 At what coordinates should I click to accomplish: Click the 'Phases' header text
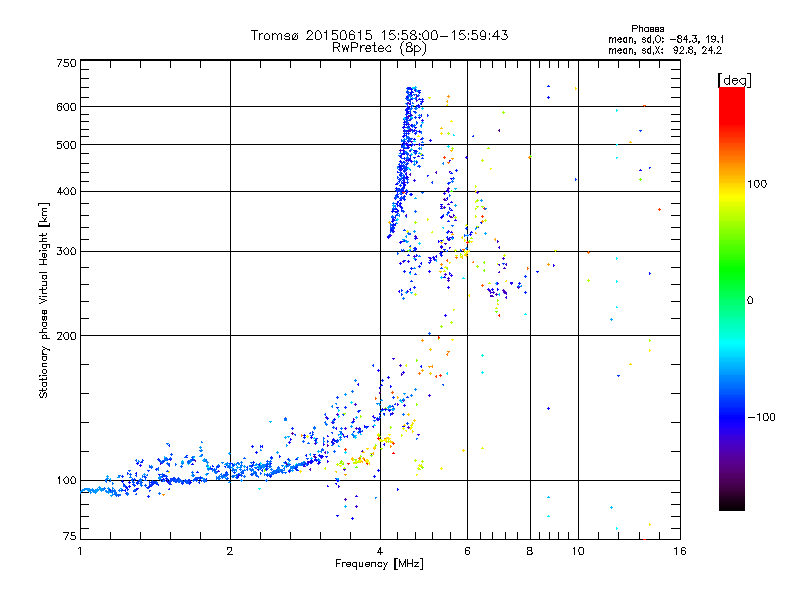click(647, 29)
